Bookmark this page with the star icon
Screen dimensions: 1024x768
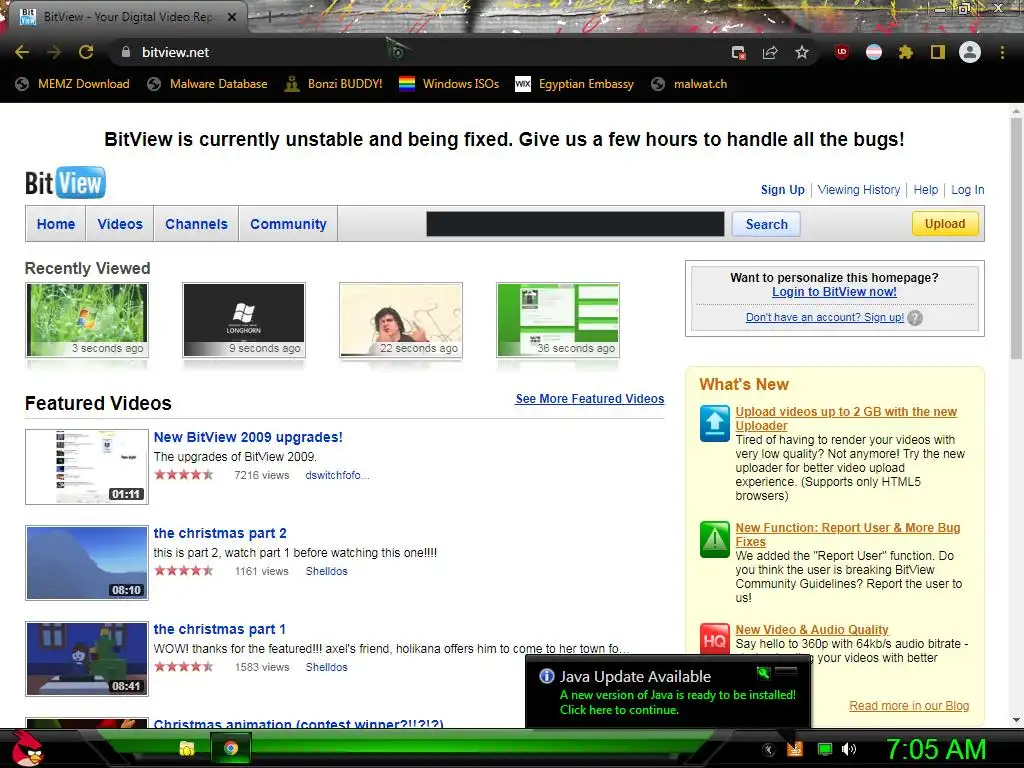coord(802,52)
